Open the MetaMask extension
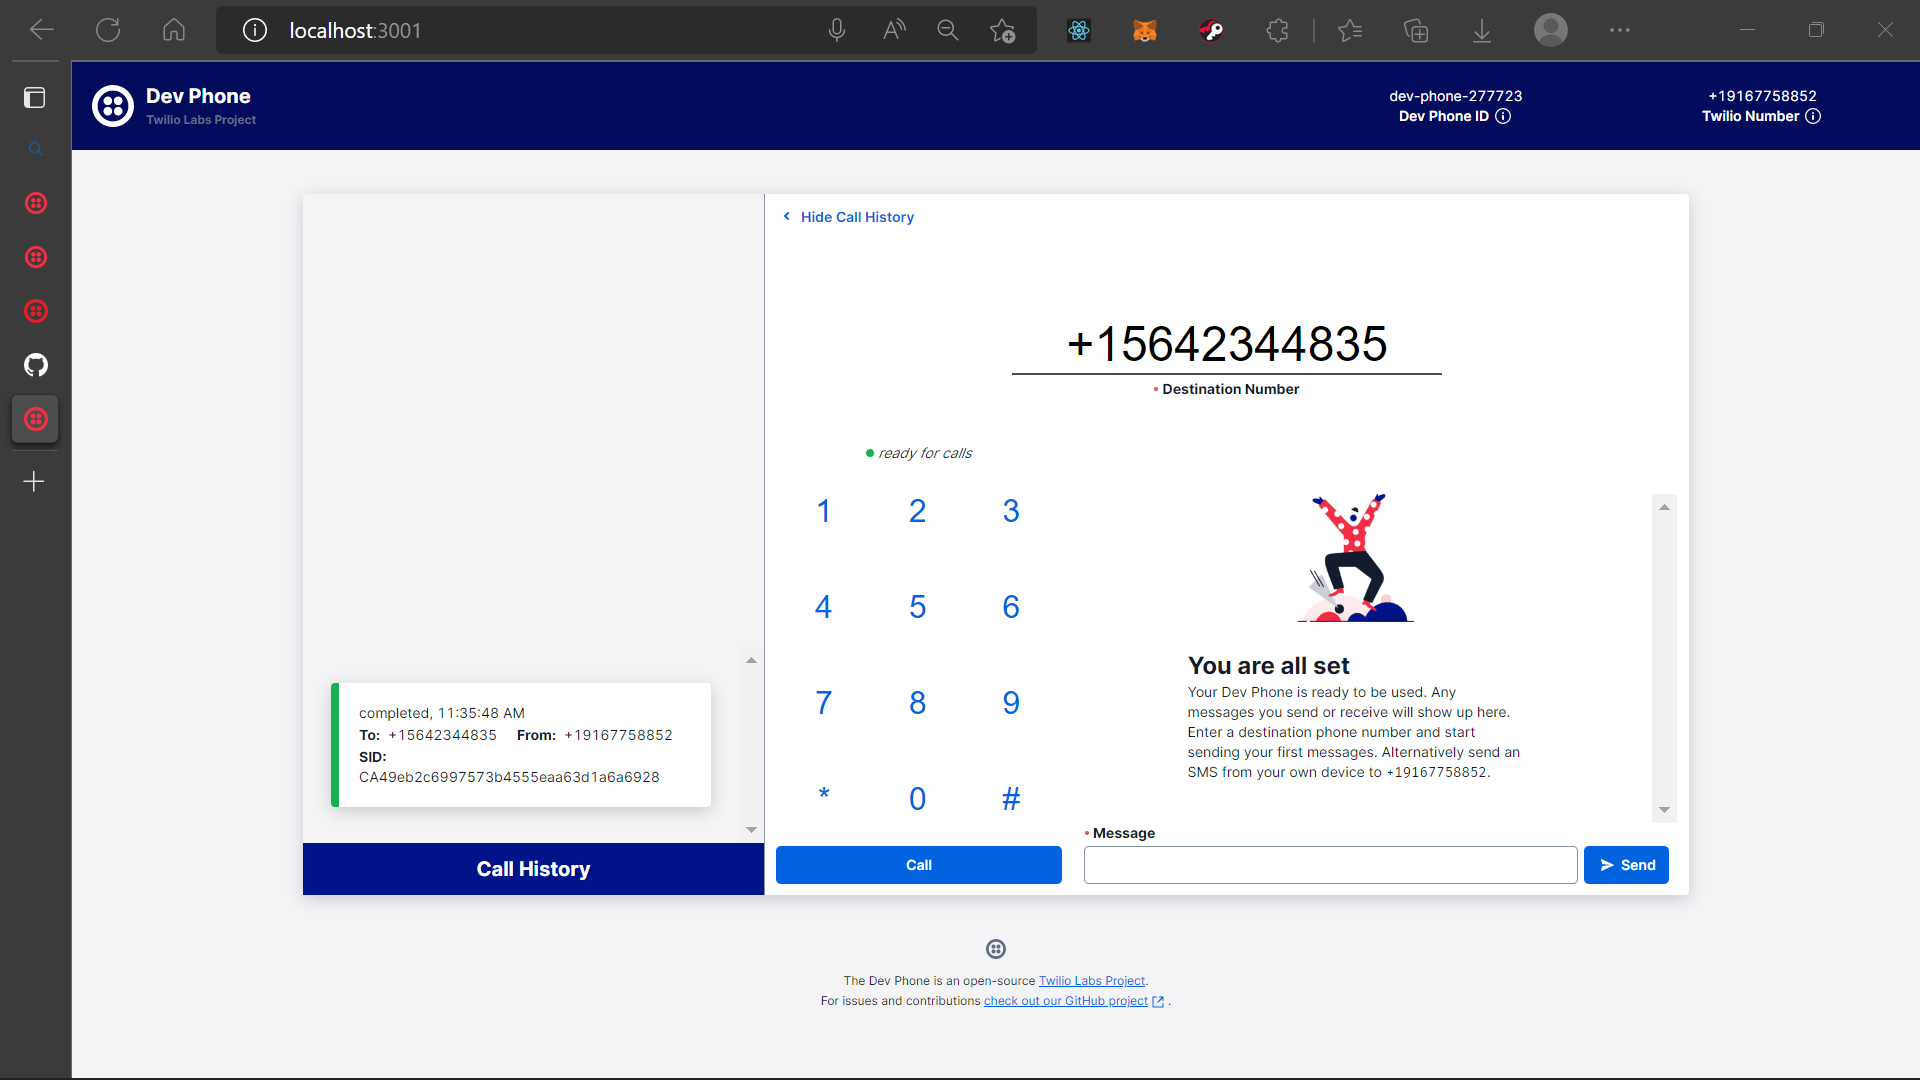Screen dimensions: 1920x1080 click(1145, 30)
